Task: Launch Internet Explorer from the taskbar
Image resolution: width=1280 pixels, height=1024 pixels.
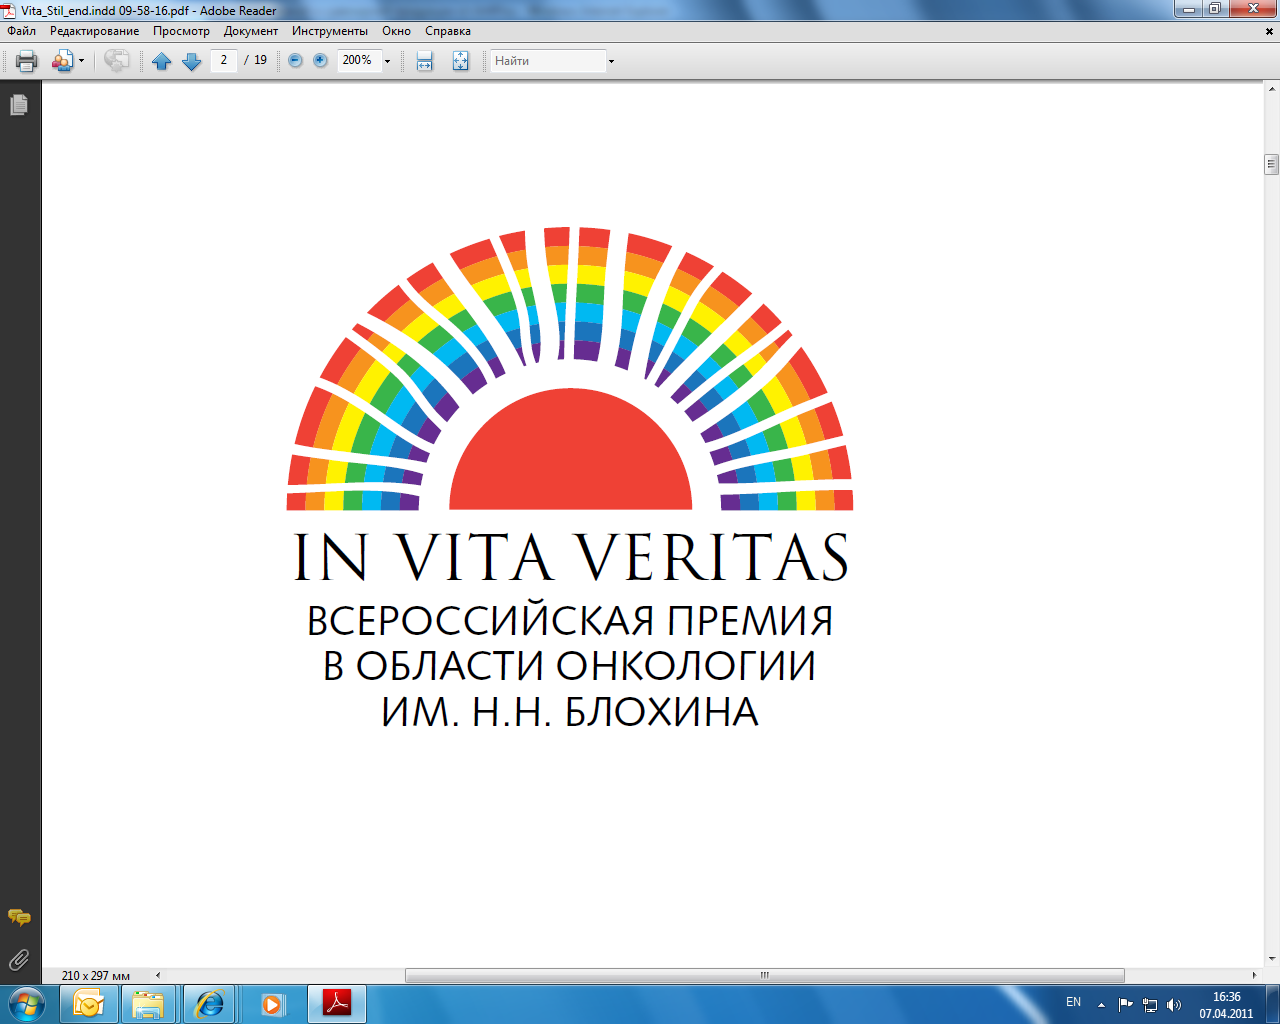Action: click(210, 1004)
